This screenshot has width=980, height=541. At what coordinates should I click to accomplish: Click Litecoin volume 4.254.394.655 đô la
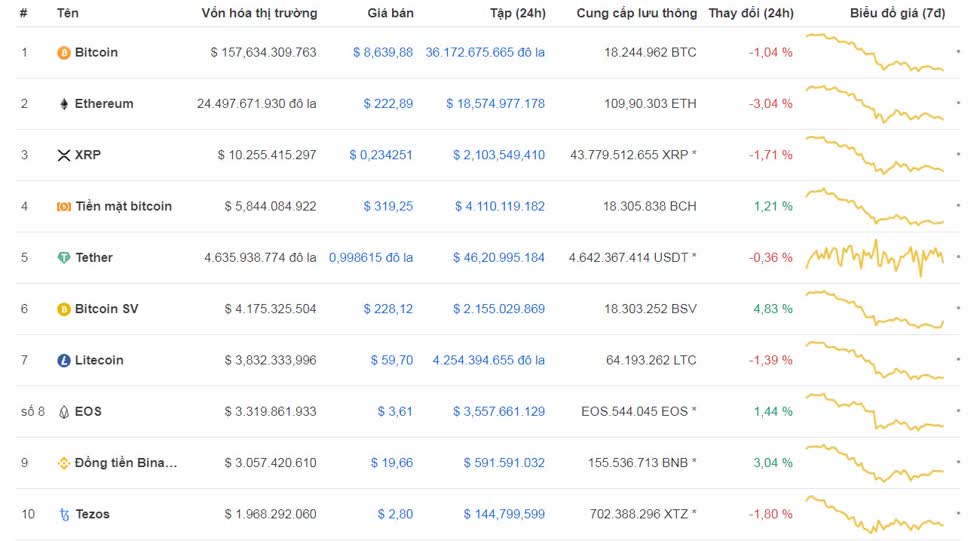pyautogui.click(x=489, y=360)
